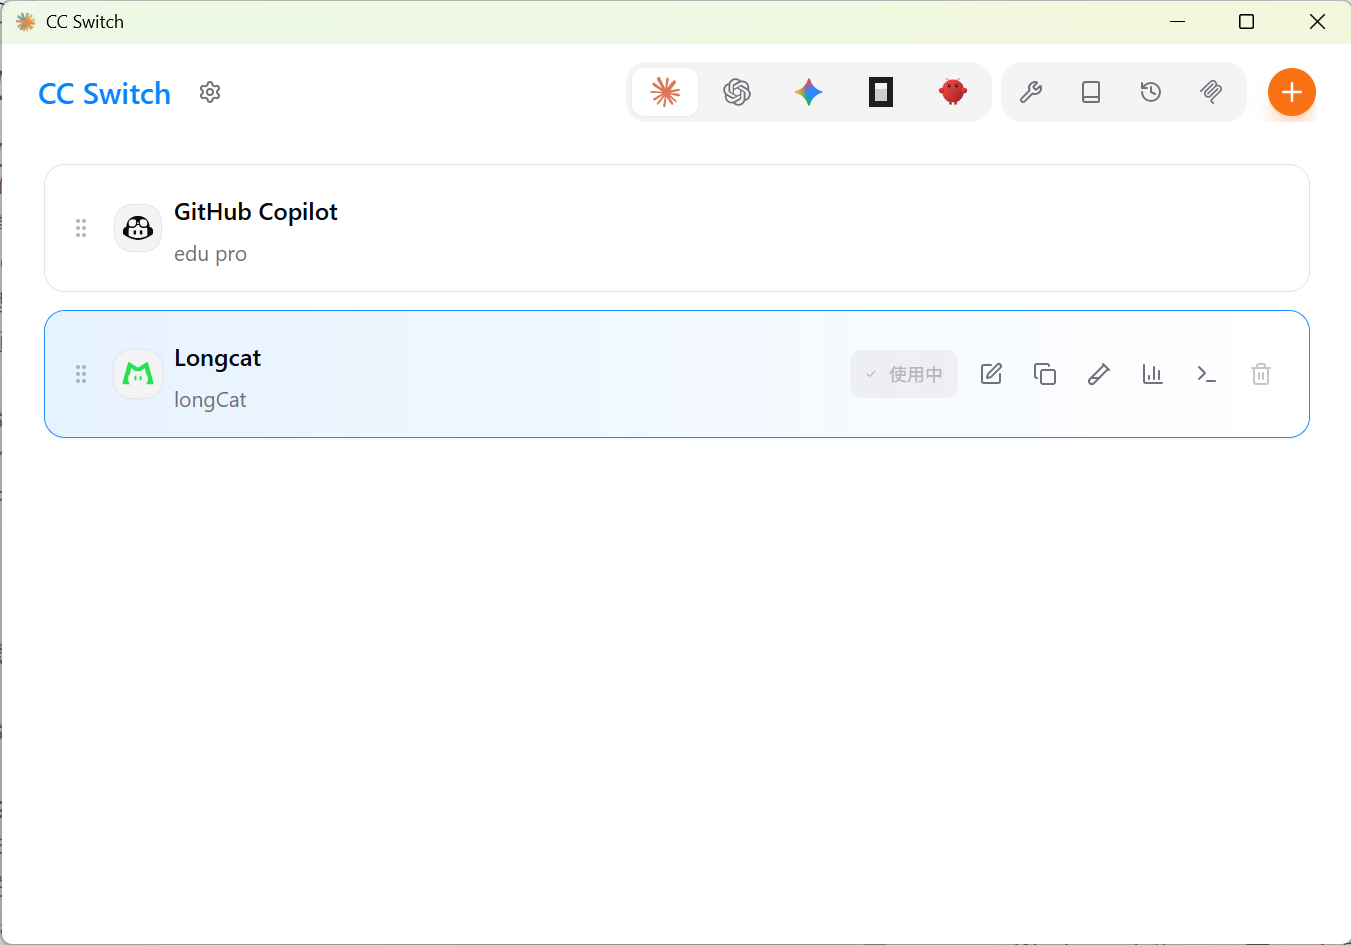This screenshot has height=945, width=1351.
Task: Click the 'longCat' subtitle text
Action: click(x=210, y=400)
